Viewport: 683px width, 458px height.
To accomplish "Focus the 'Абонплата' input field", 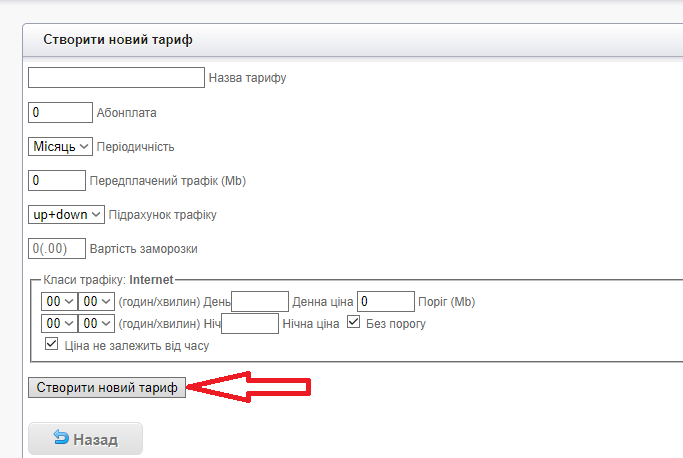I will click(x=60, y=112).
